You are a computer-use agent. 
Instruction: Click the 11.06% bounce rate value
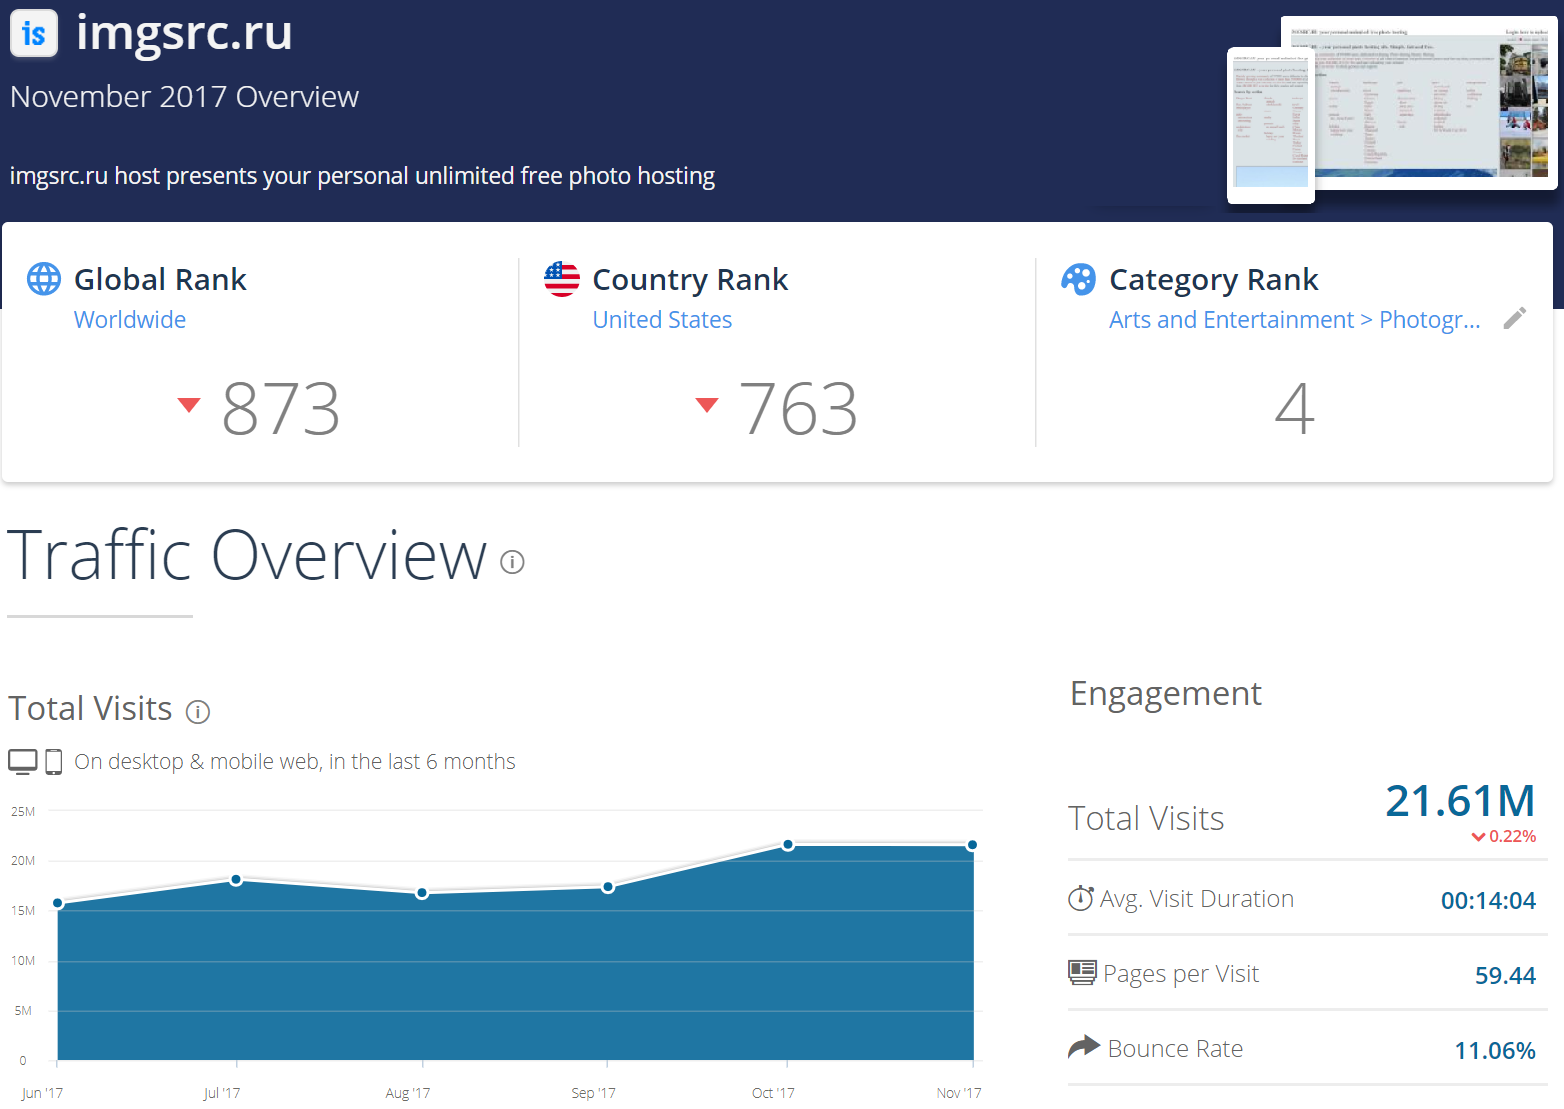(1495, 1051)
